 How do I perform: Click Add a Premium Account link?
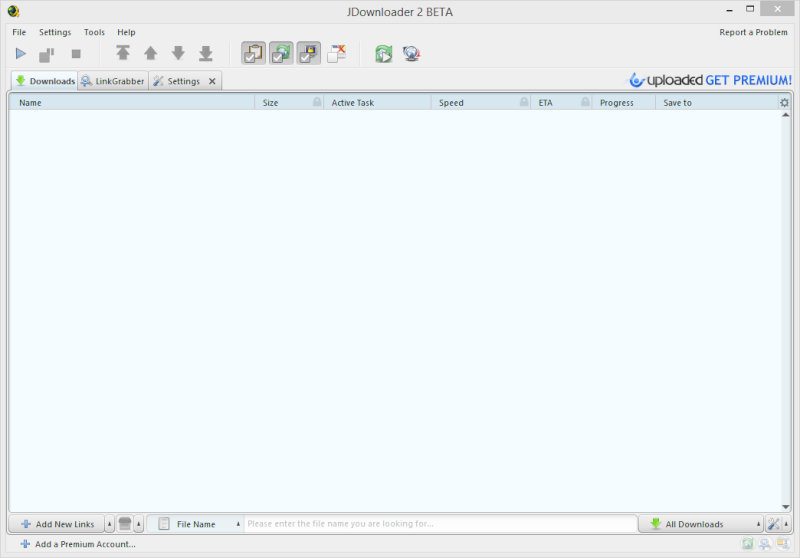click(78, 544)
